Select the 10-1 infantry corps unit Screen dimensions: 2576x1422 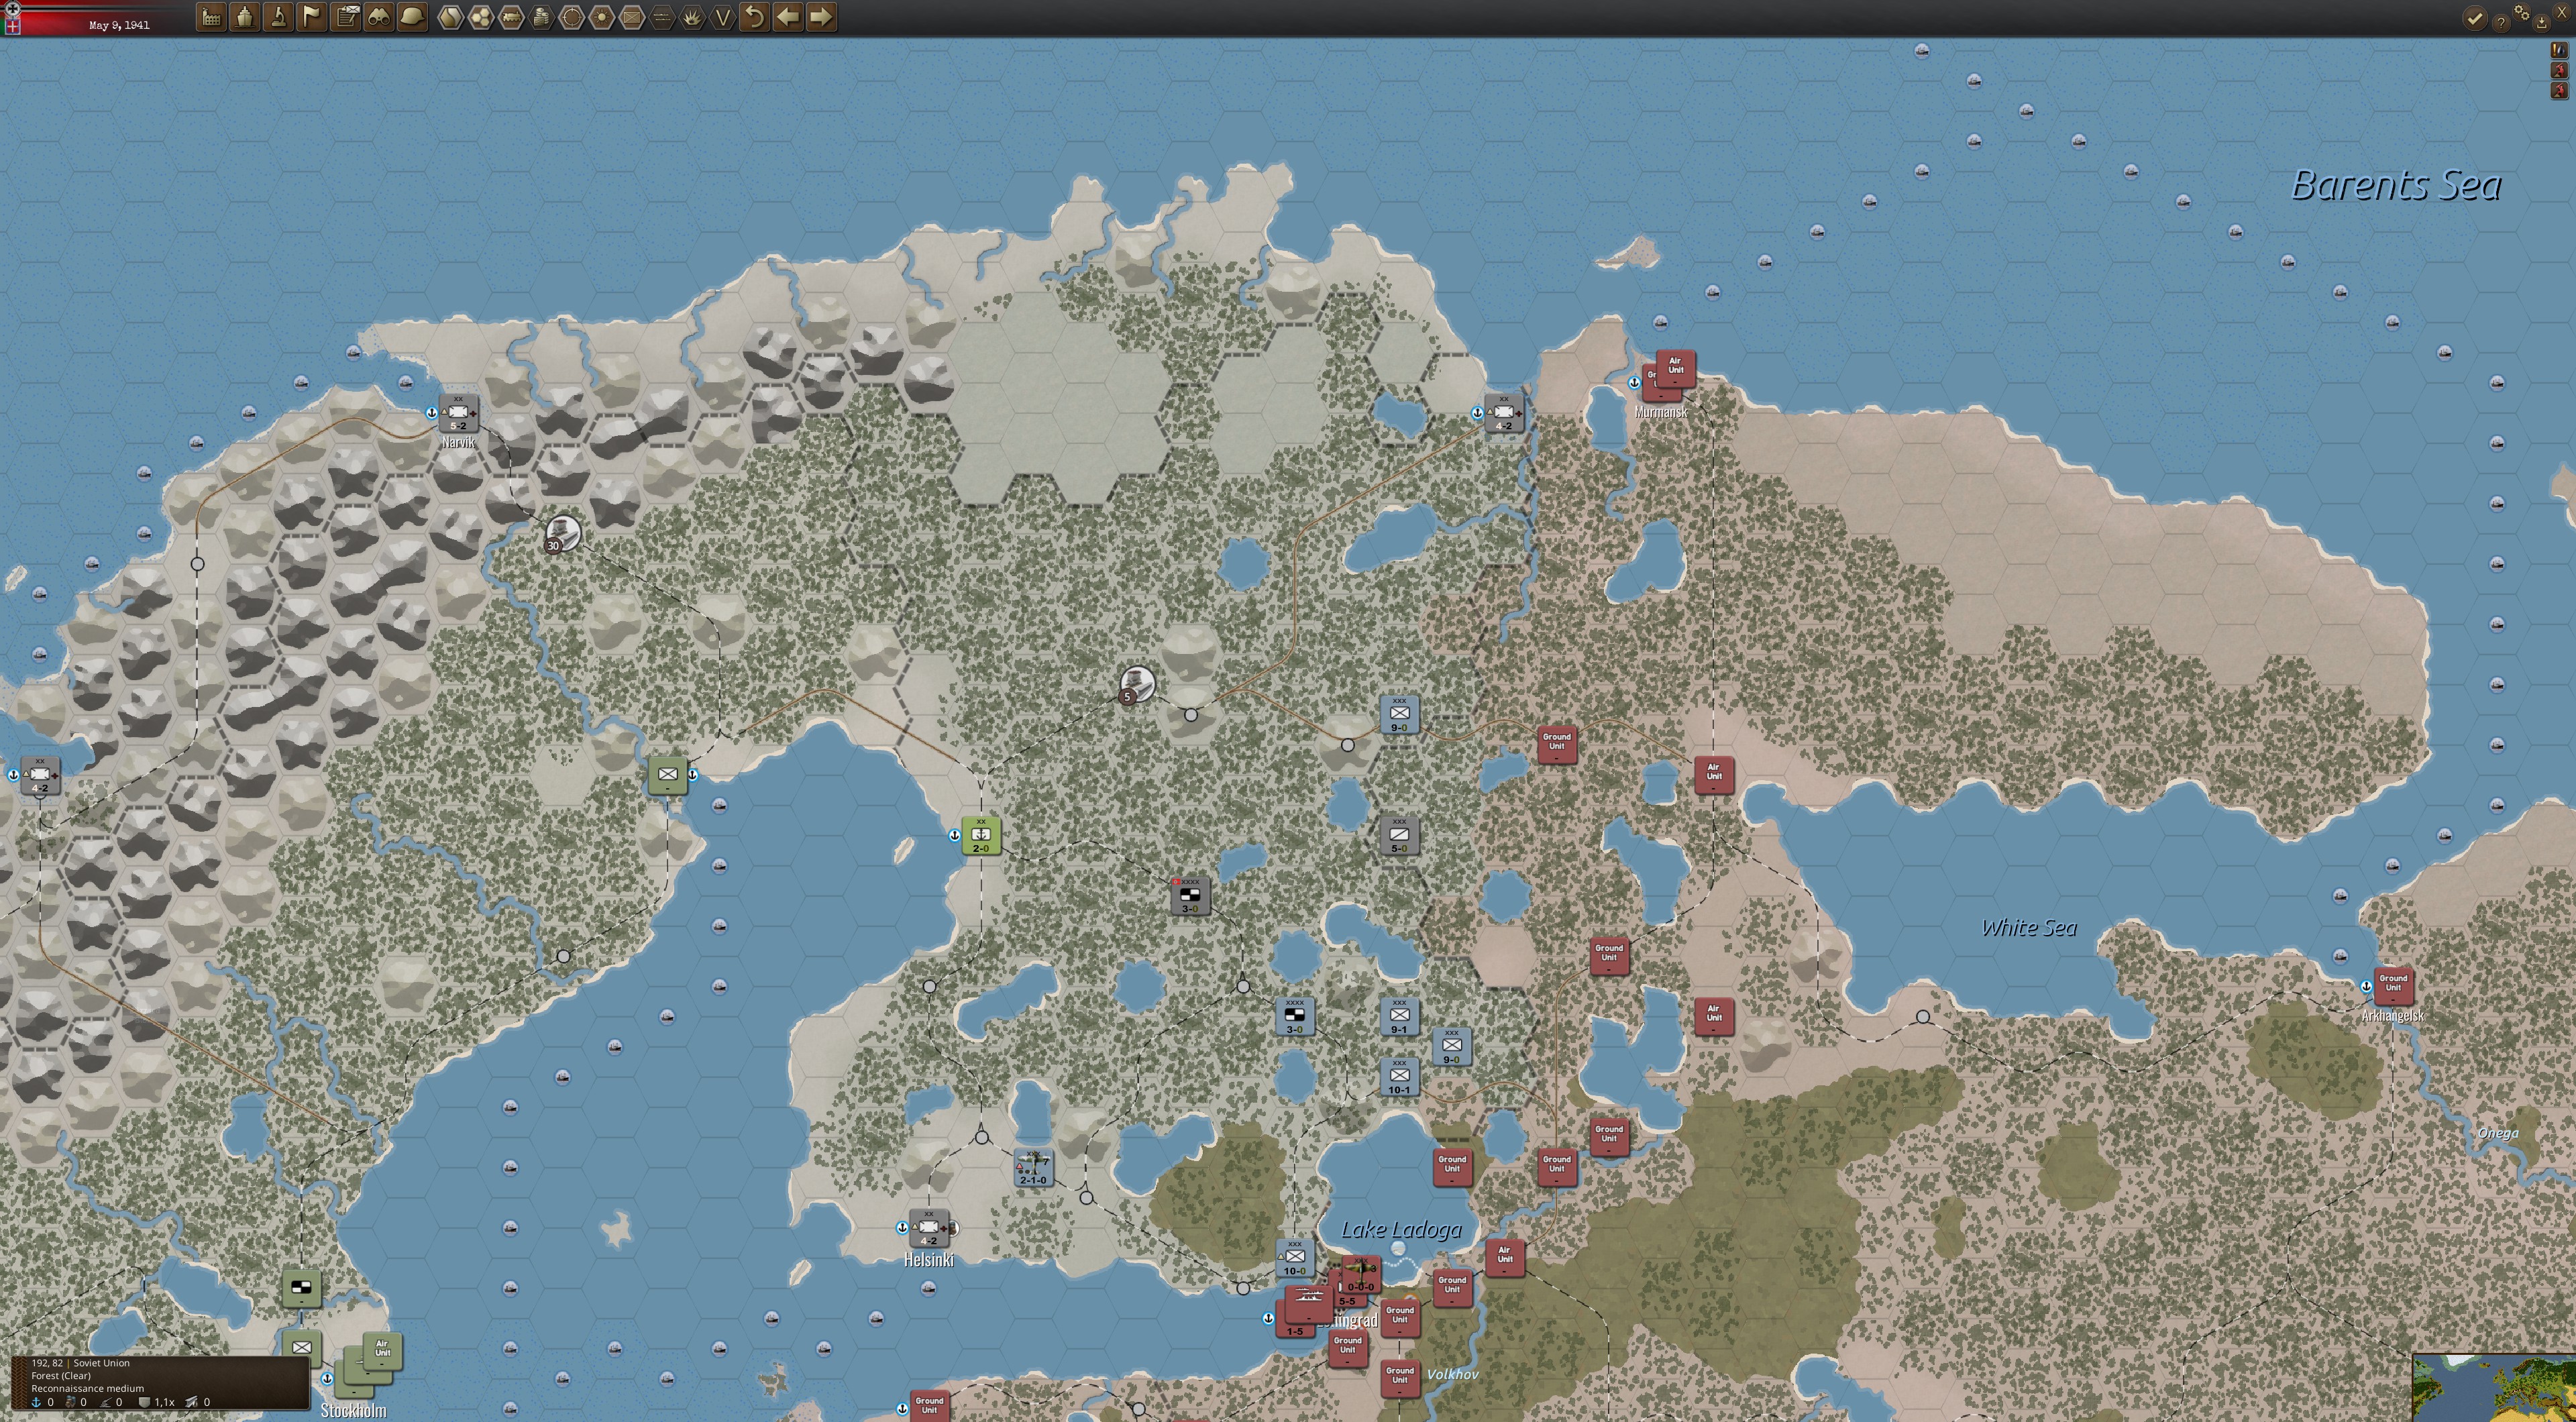1399,1077
